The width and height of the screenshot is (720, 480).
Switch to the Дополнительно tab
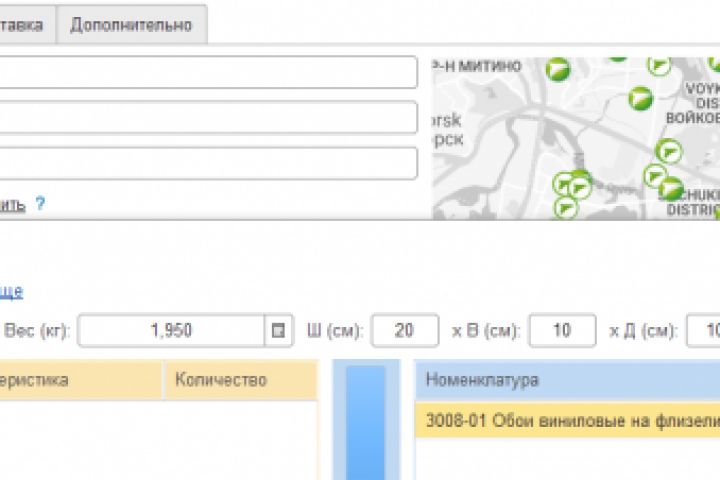[x=132, y=25]
